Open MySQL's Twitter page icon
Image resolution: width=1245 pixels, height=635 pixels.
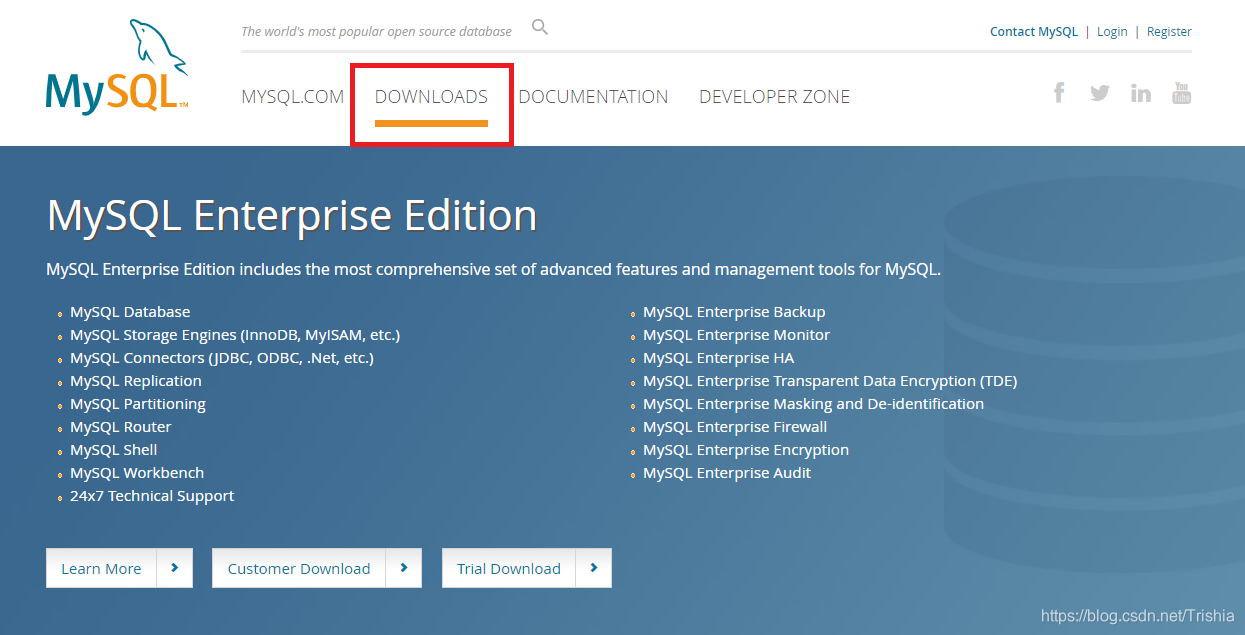1100,93
